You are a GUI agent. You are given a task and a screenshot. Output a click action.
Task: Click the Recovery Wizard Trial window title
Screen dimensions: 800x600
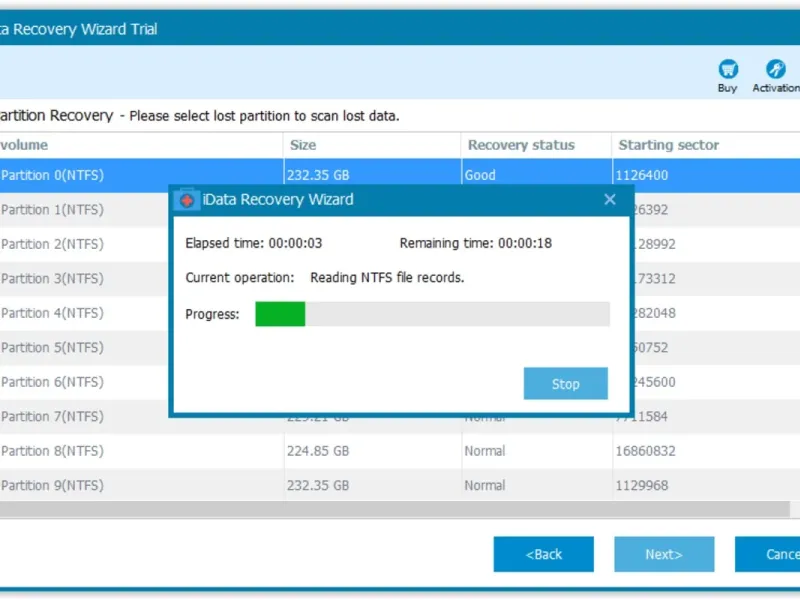pos(79,29)
